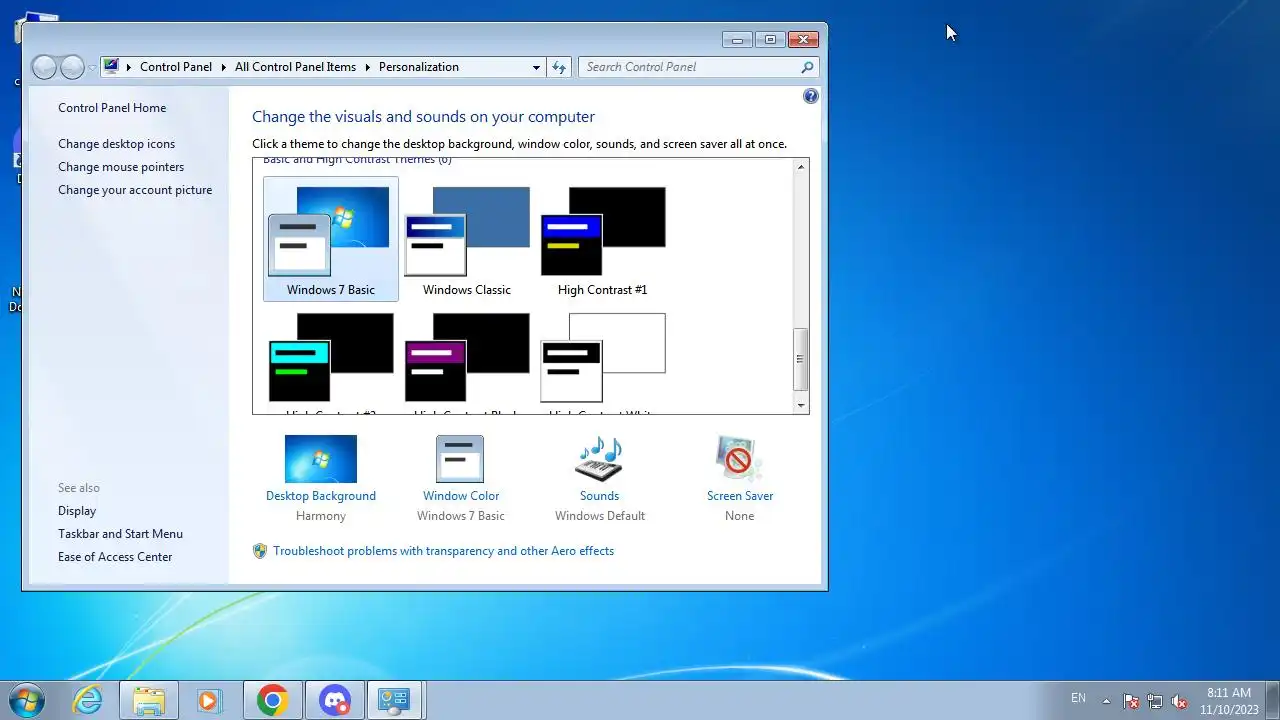Click the Search Control Panel field

[x=698, y=67]
